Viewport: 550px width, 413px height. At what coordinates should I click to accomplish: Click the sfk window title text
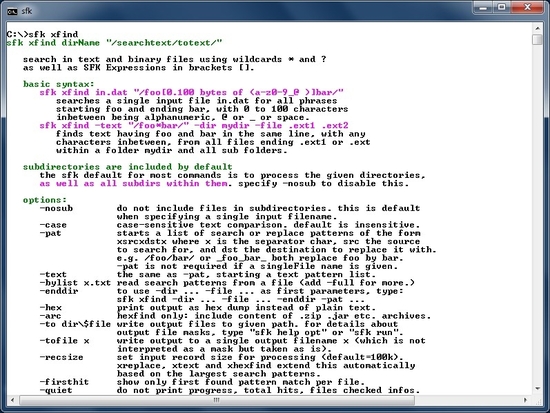tap(27, 11)
